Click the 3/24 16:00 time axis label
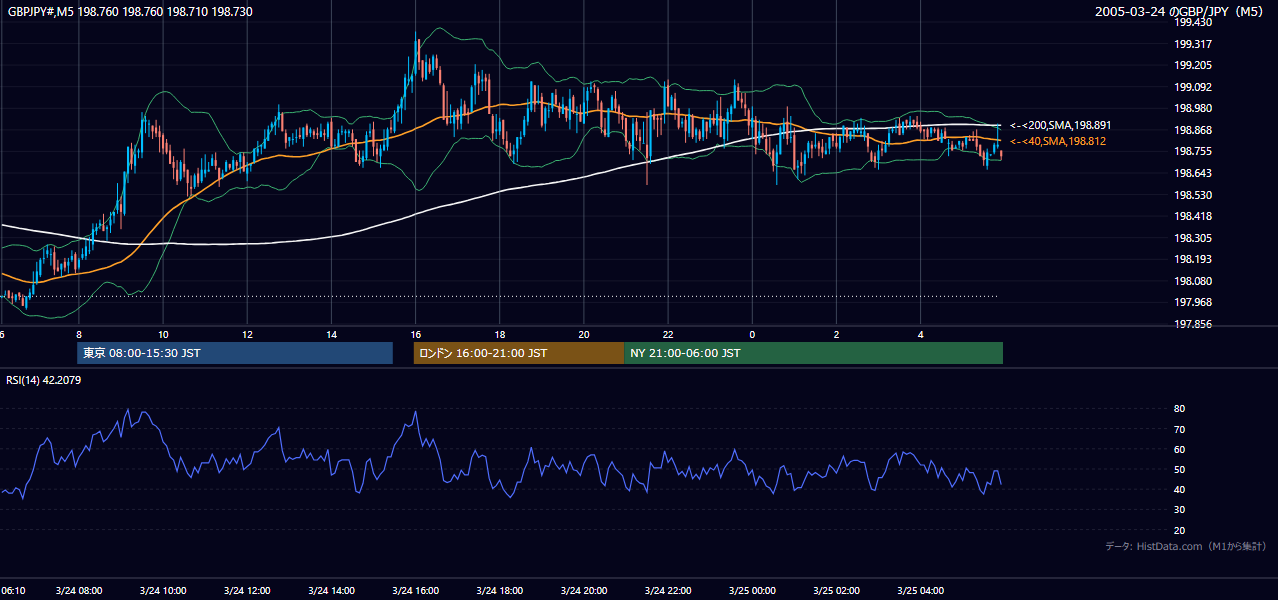Screen dimensions: 1278x600 click(x=416, y=591)
